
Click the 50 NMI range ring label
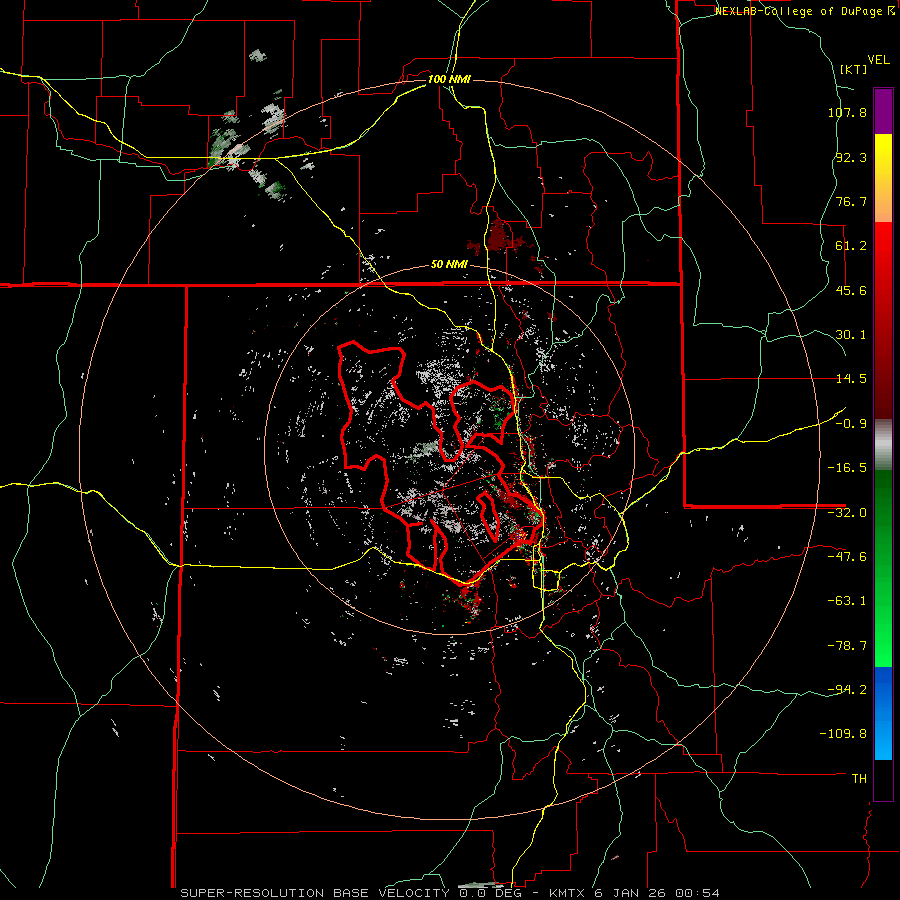pyautogui.click(x=449, y=265)
